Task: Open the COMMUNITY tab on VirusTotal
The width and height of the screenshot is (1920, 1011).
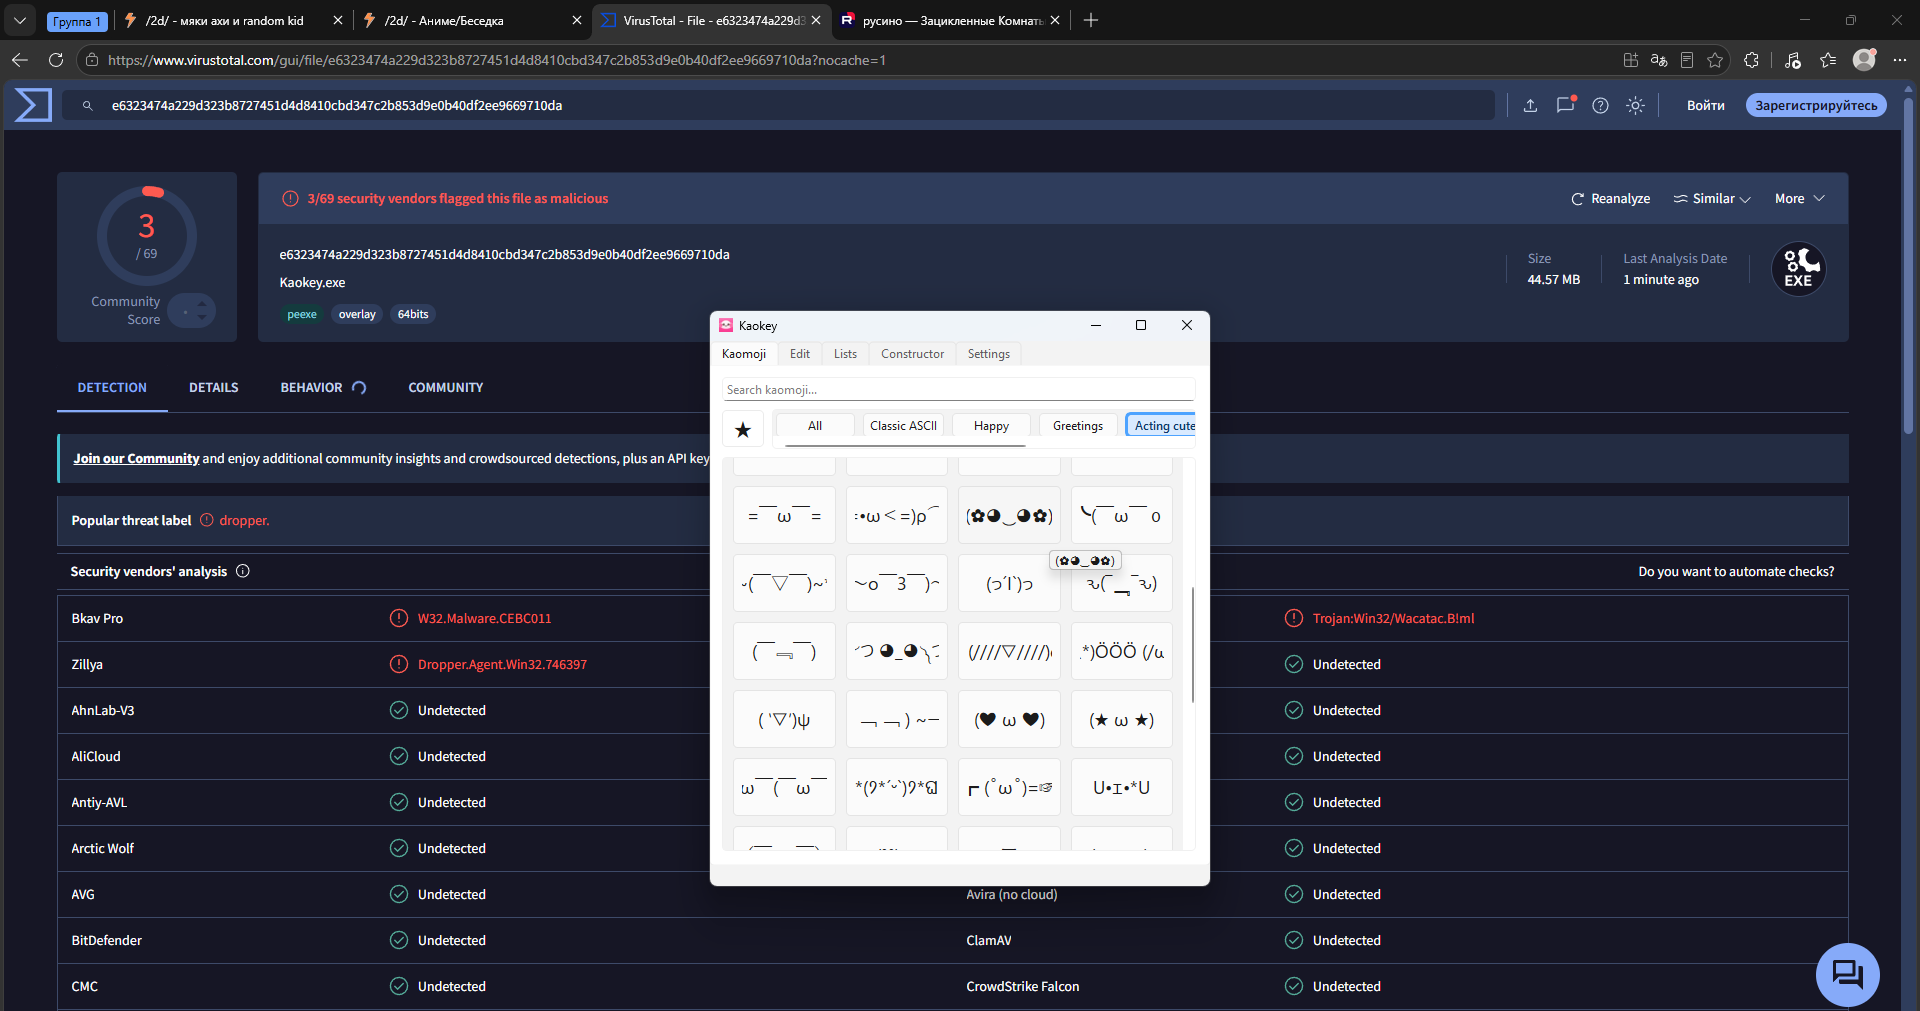Action: click(x=446, y=388)
